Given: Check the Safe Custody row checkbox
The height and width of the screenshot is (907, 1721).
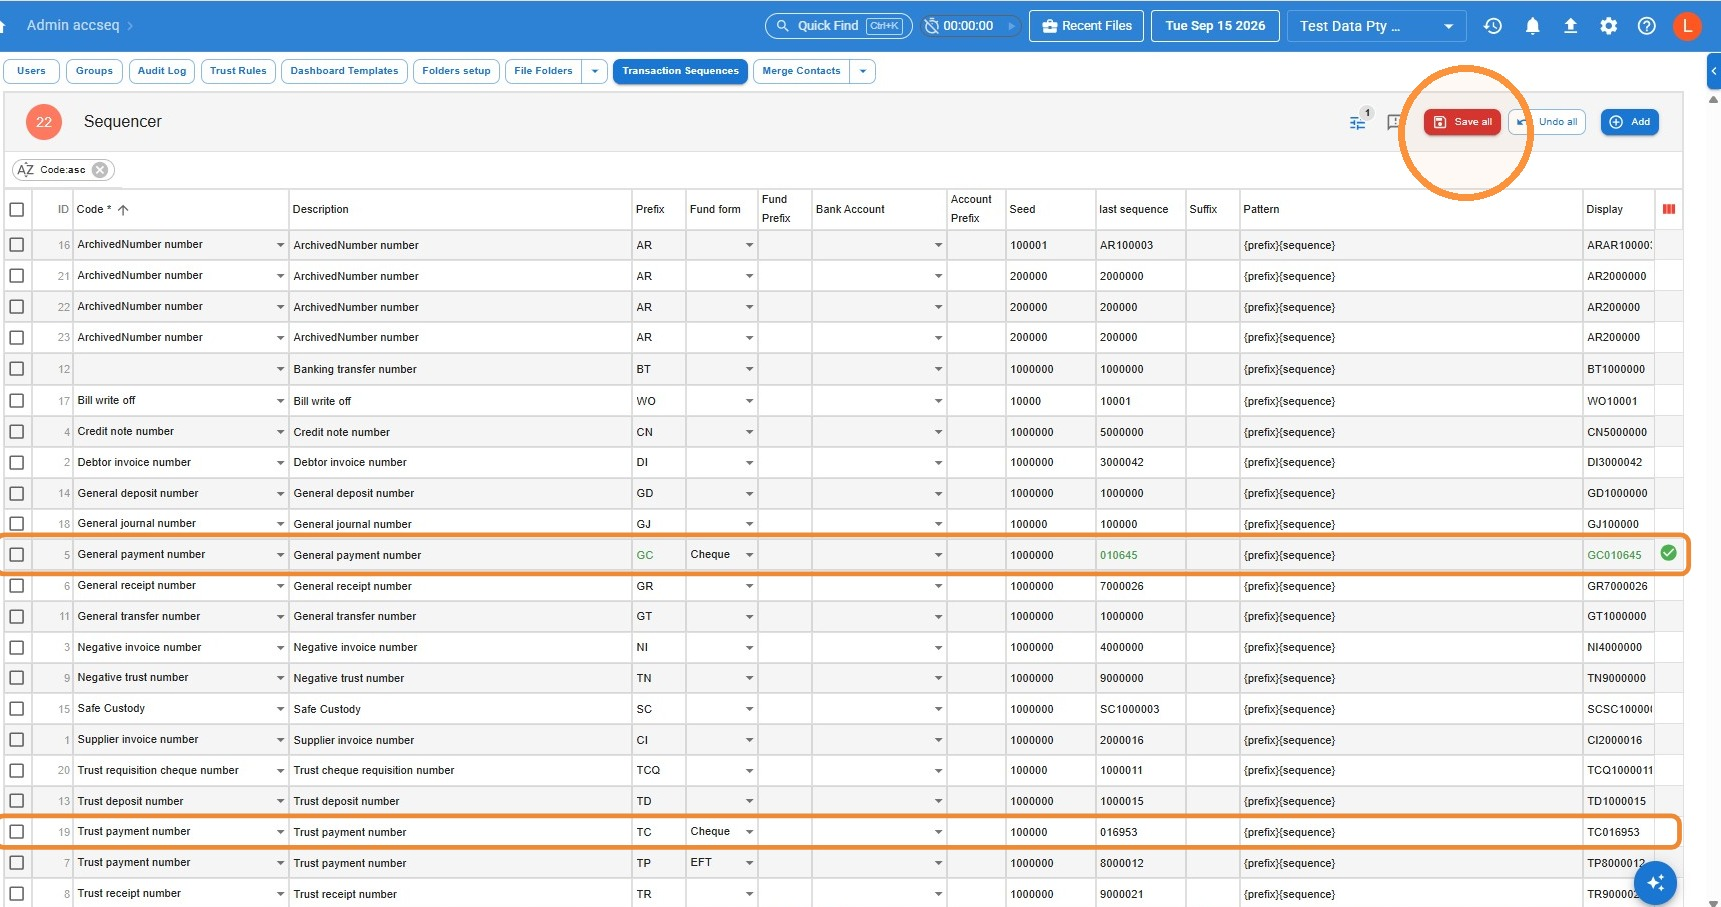Looking at the screenshot, I should point(17,708).
